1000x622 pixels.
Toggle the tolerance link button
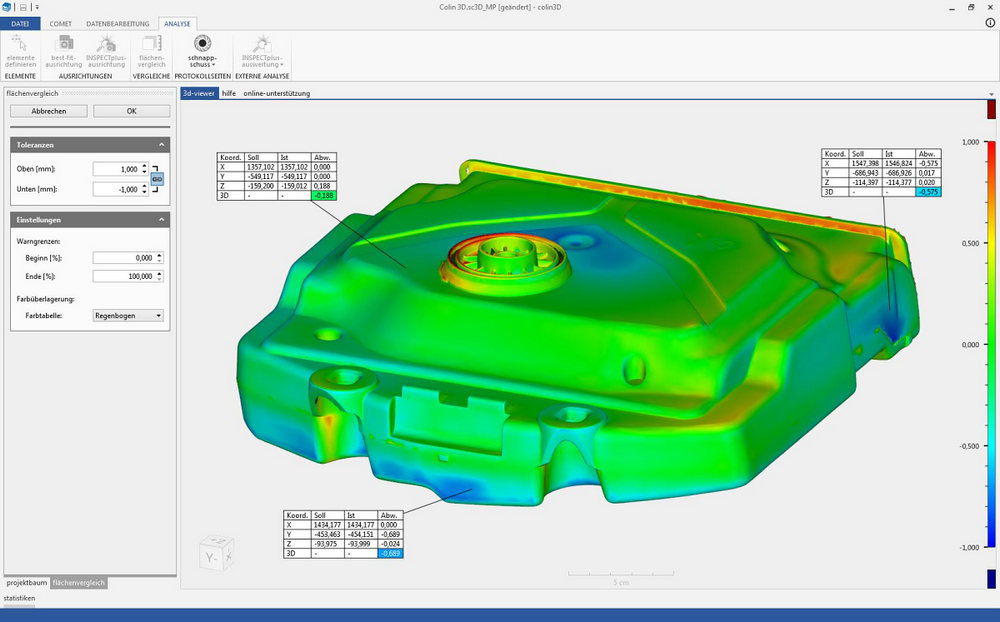157,179
